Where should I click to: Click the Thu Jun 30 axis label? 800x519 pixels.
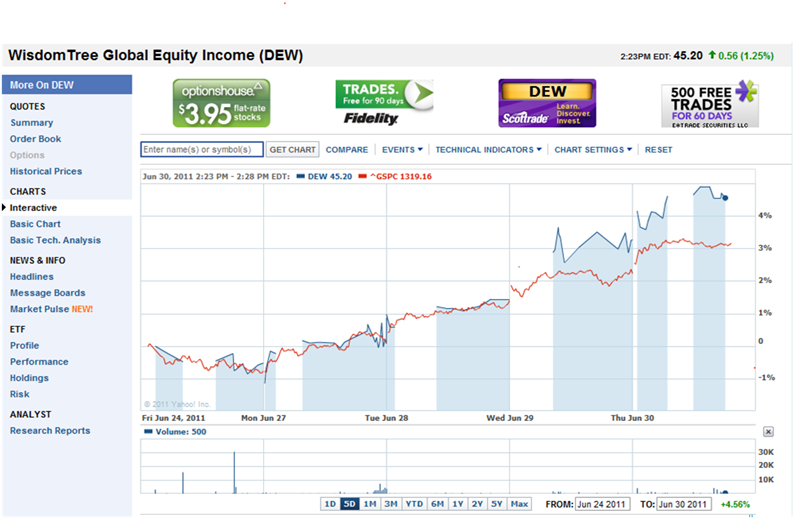[x=632, y=418]
